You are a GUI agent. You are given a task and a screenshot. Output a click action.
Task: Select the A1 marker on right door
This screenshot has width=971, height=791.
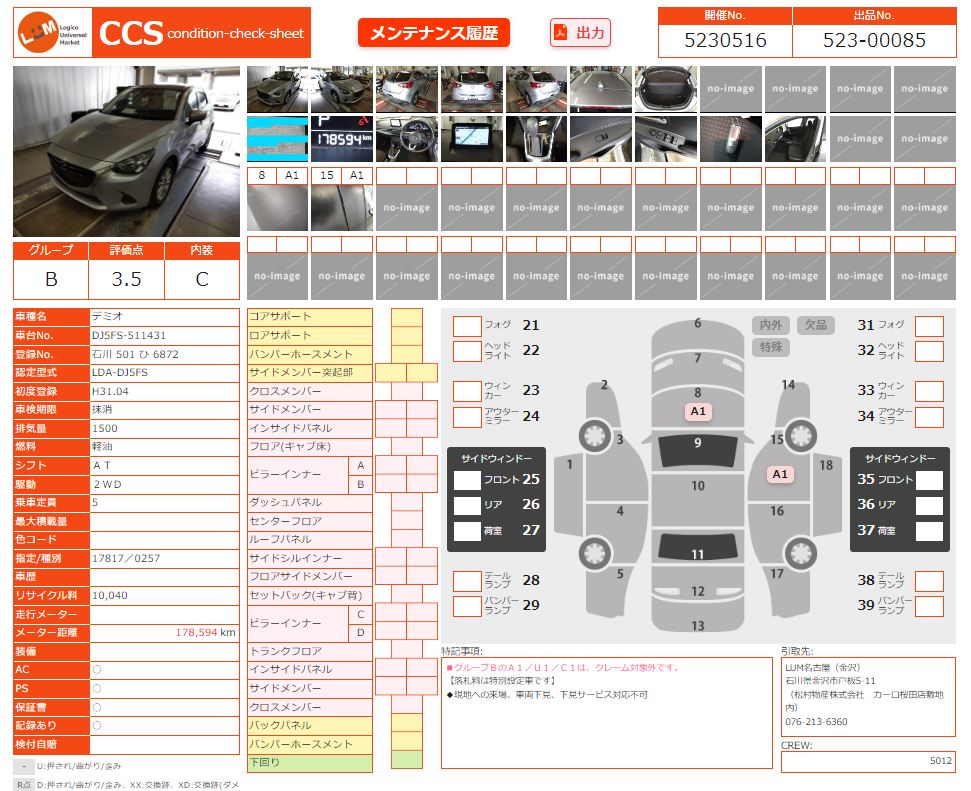coord(780,474)
